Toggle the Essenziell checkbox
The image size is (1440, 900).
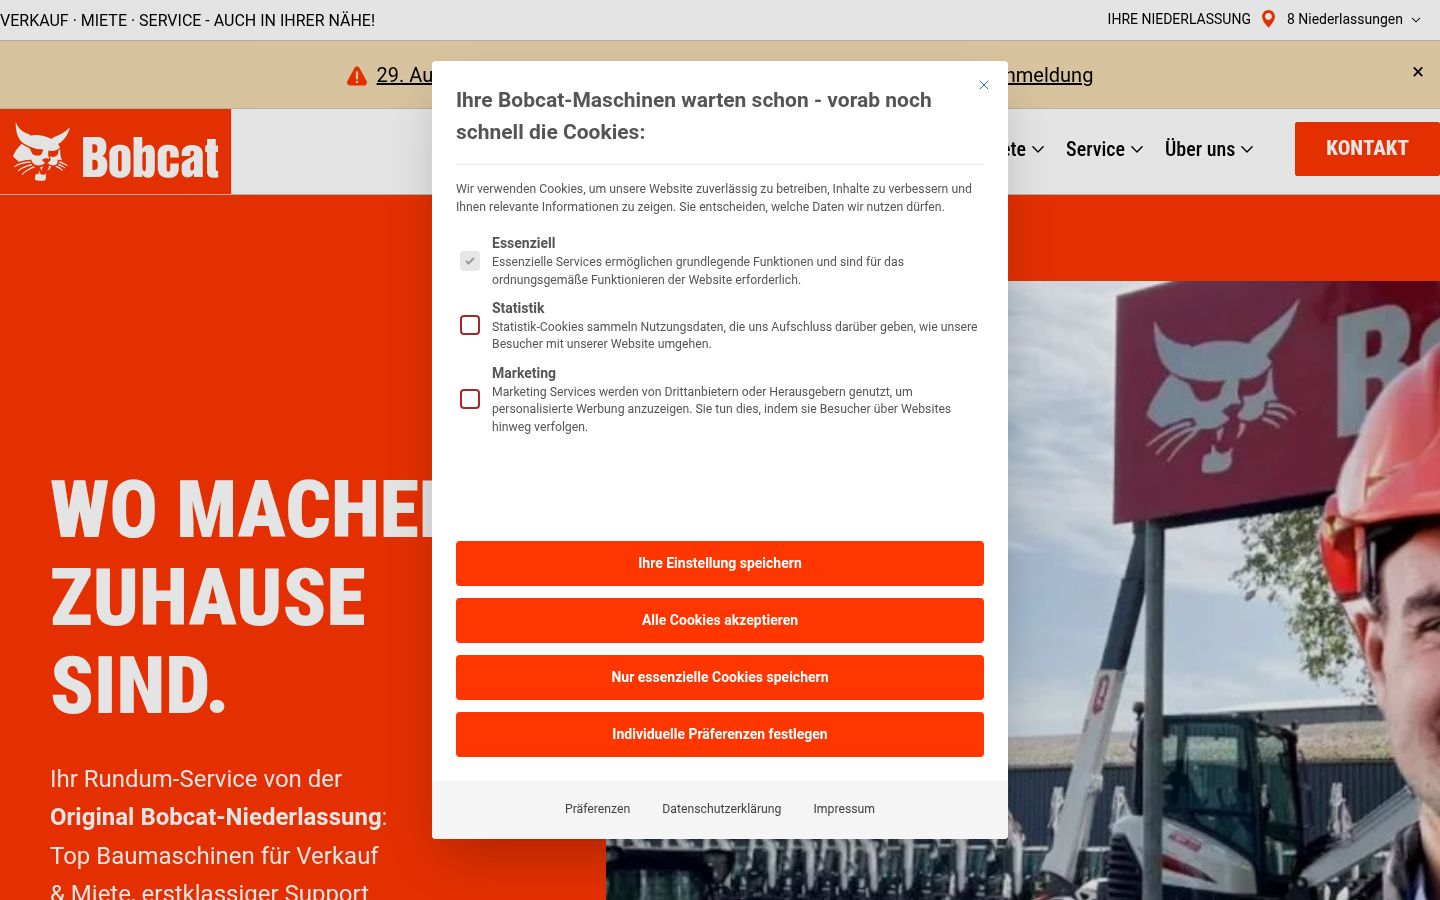tap(470, 261)
